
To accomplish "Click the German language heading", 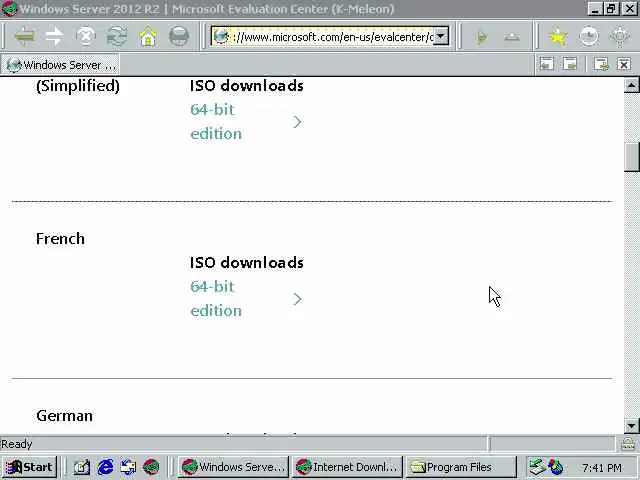I will coord(64,416).
